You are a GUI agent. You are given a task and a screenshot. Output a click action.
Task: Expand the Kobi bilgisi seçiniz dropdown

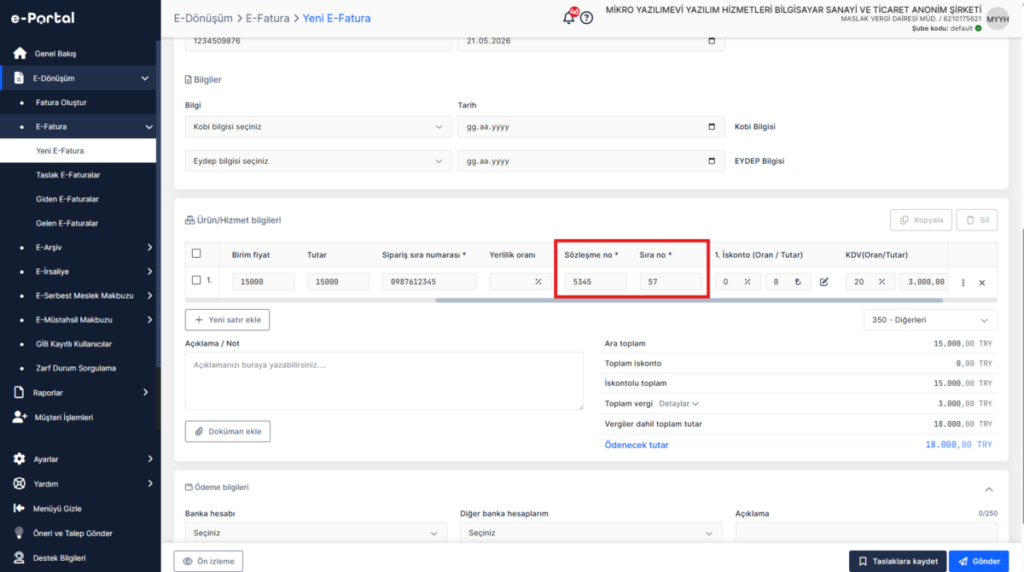tap(318, 127)
